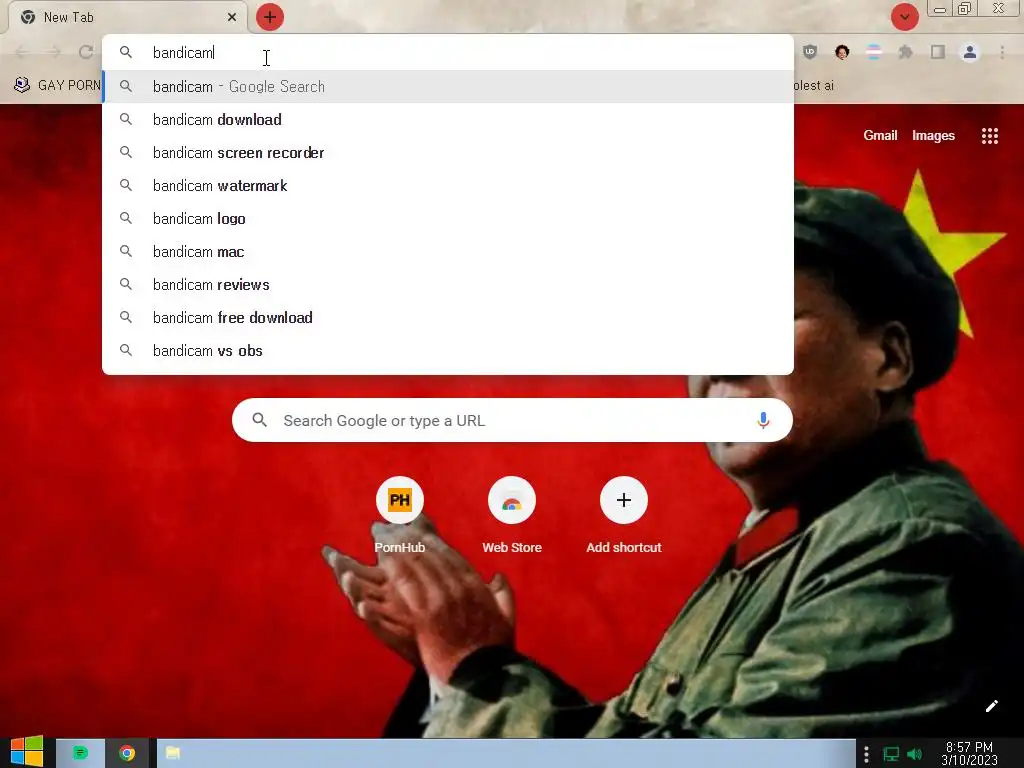Open the Extensions puzzle-piece menu
The width and height of the screenshot is (1024, 768).
pyautogui.click(x=906, y=52)
